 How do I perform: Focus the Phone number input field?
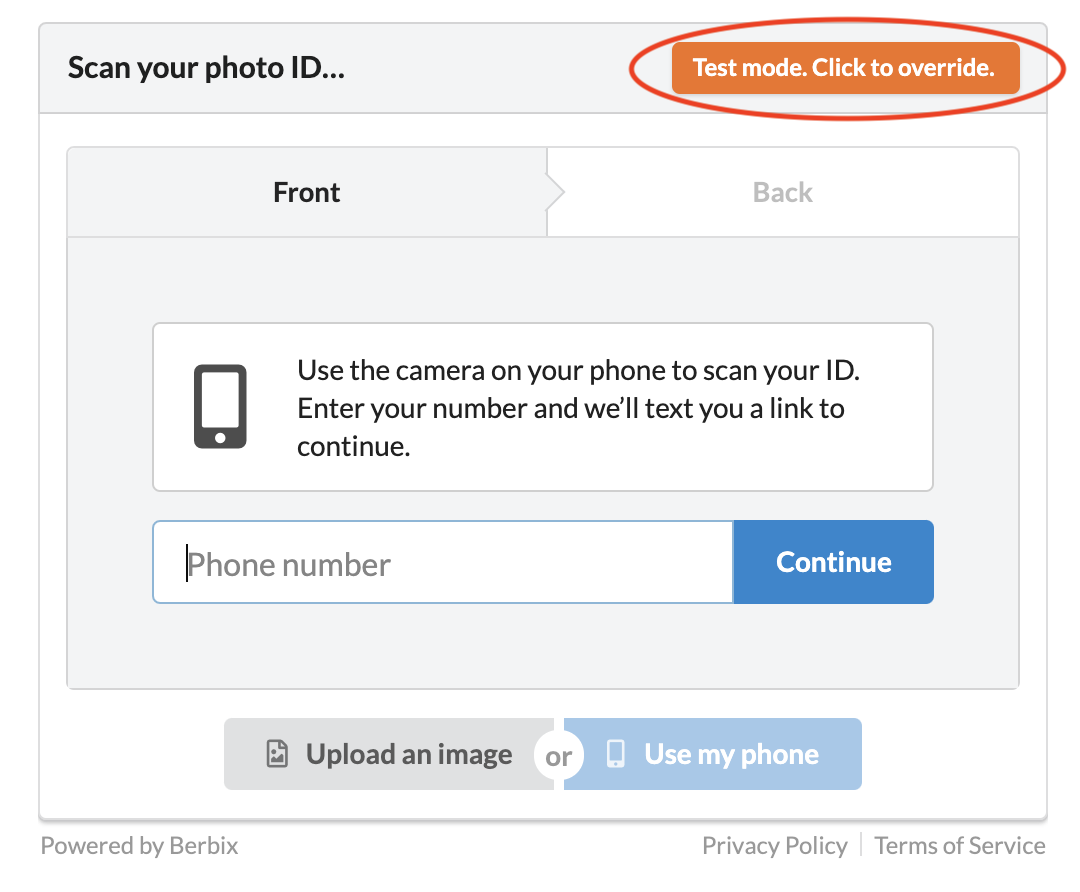(x=443, y=562)
